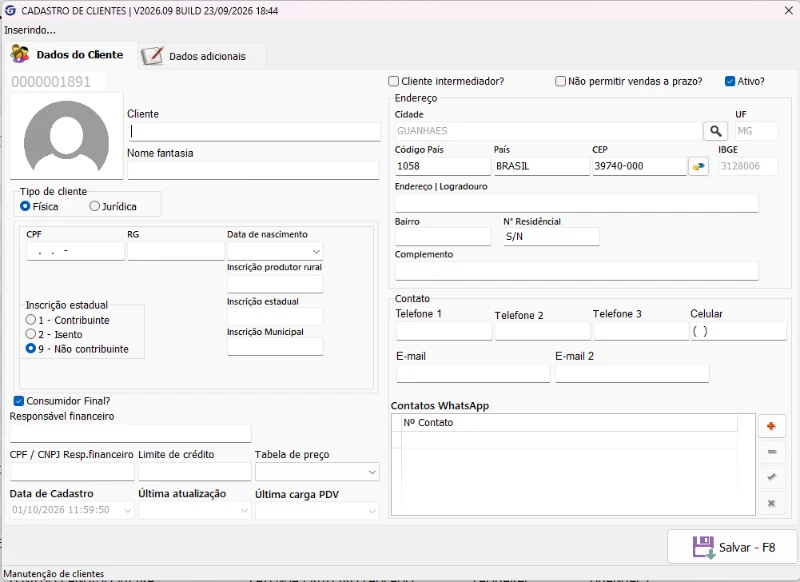The image size is (800, 582).
Task: Open the Data de nascimento dropdown
Action: pyautogui.click(x=316, y=251)
